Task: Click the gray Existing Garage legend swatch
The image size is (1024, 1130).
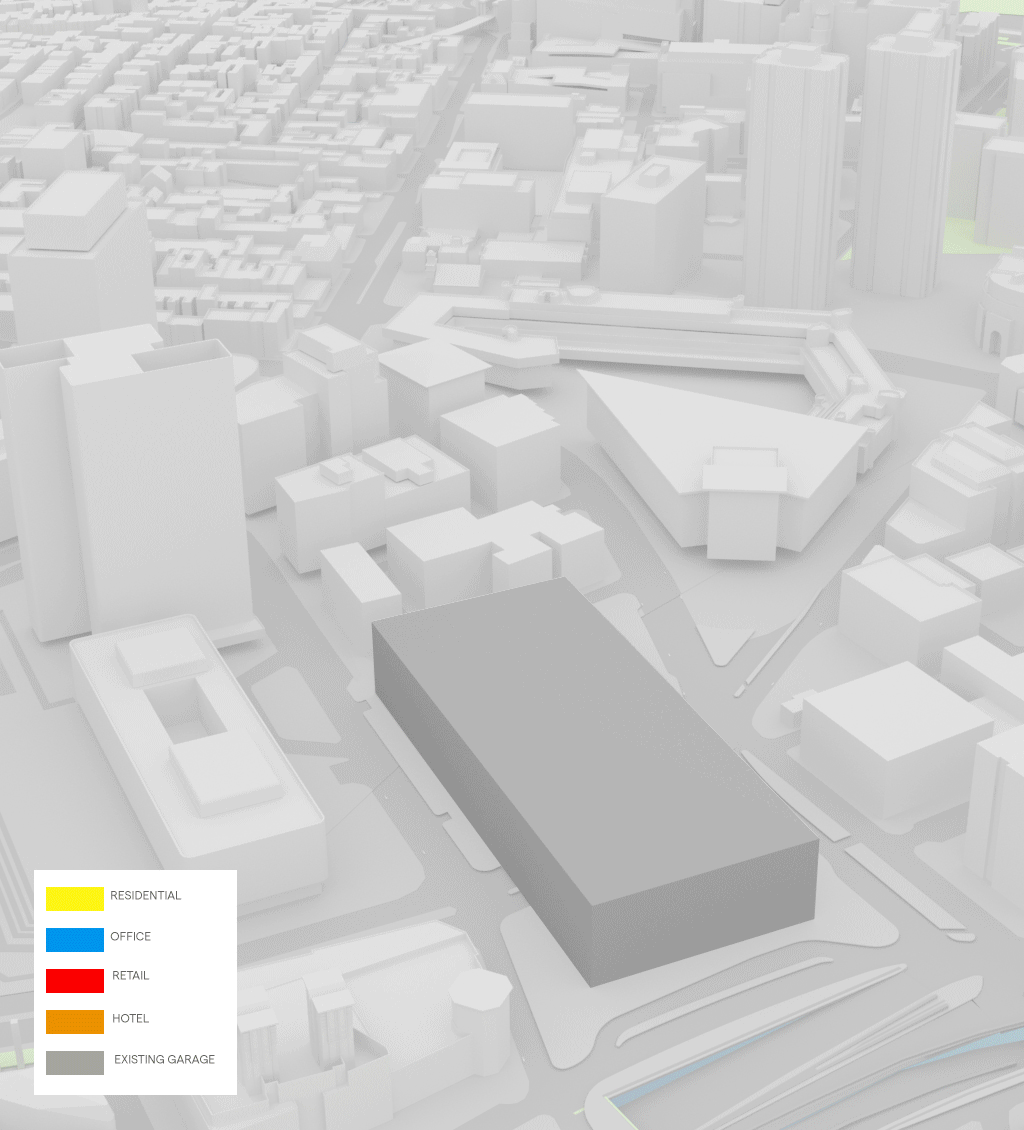Action: tap(75, 1063)
